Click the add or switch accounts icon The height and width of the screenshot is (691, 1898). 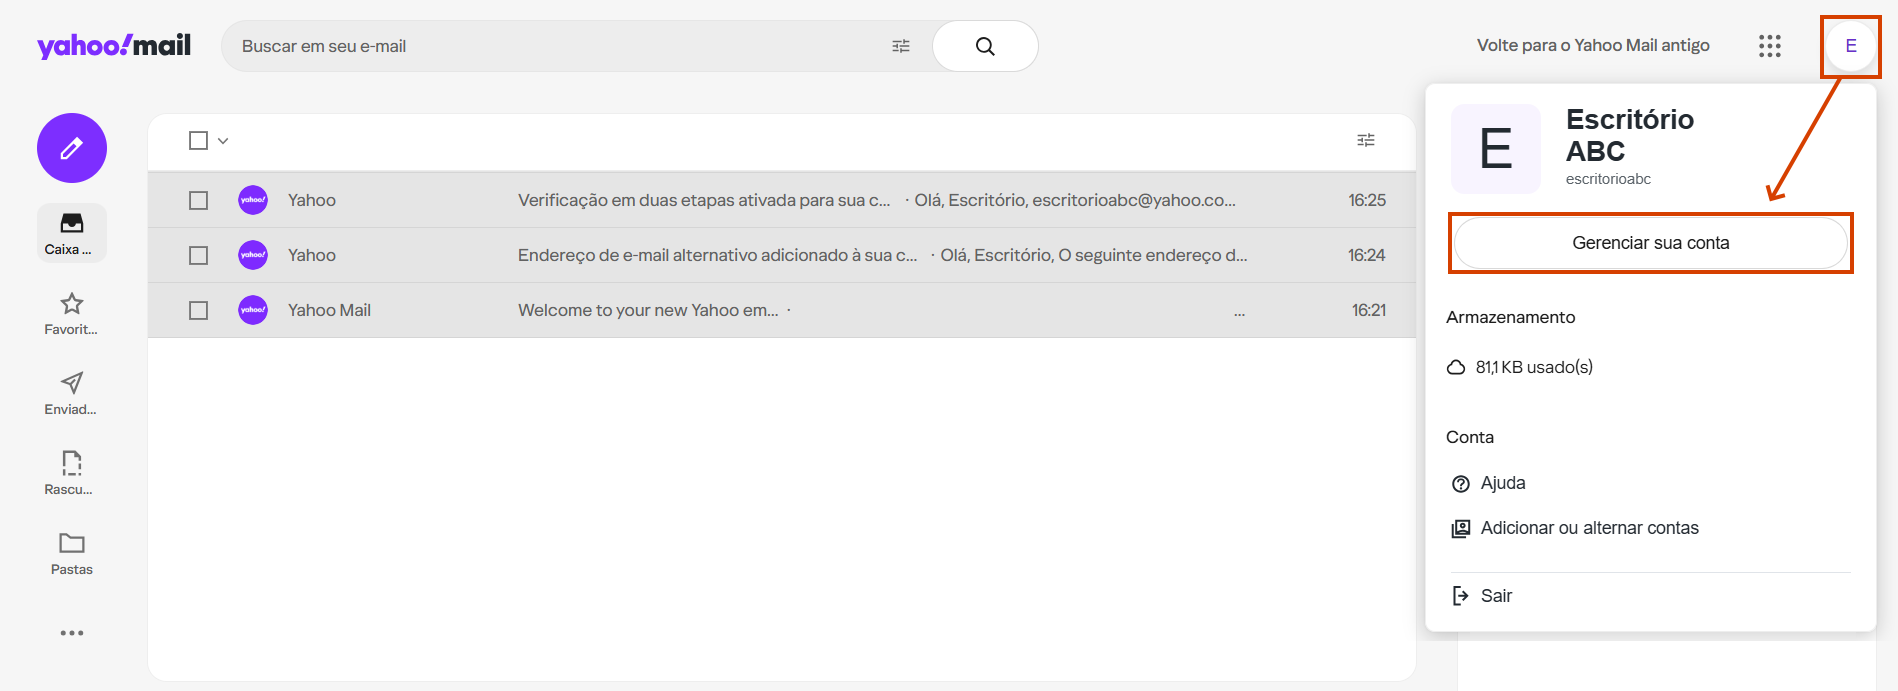[1461, 528]
